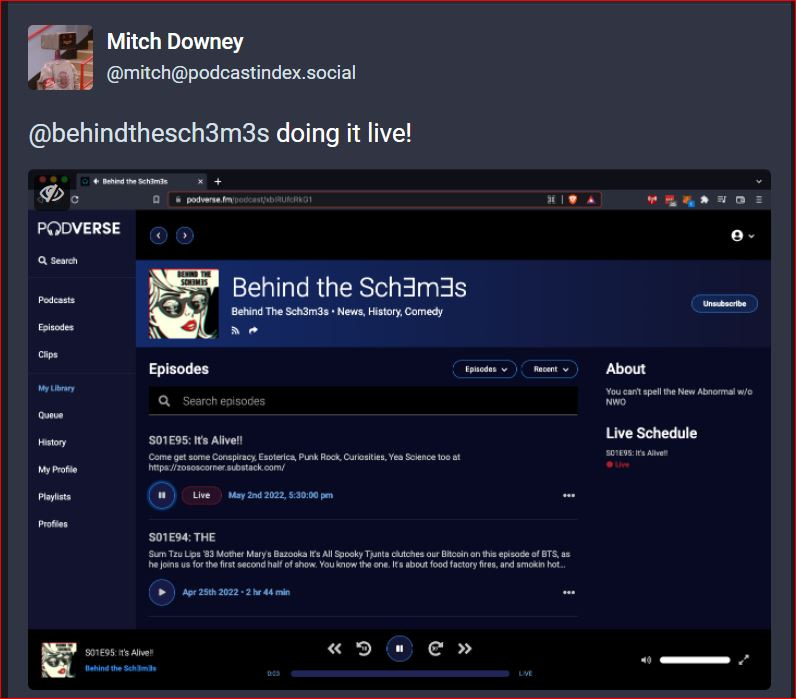
Task: Open Clips in the sidebar
Action: coord(48,354)
